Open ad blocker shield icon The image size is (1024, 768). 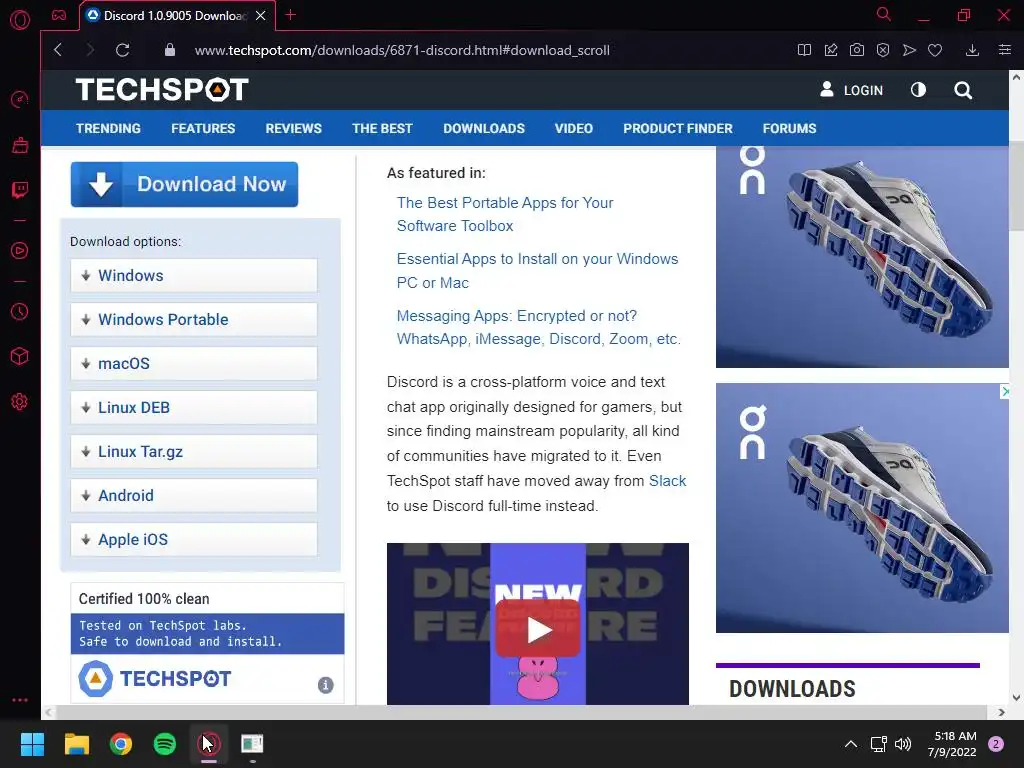883,50
